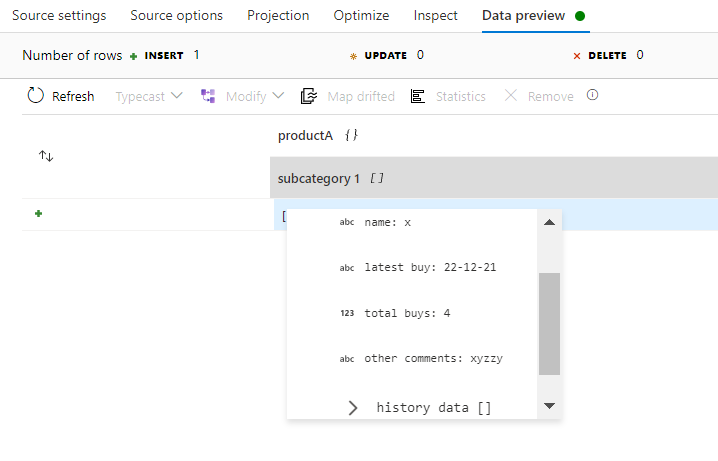The width and height of the screenshot is (718, 461).
Task: Switch to the Source options tab
Action: click(x=176, y=16)
